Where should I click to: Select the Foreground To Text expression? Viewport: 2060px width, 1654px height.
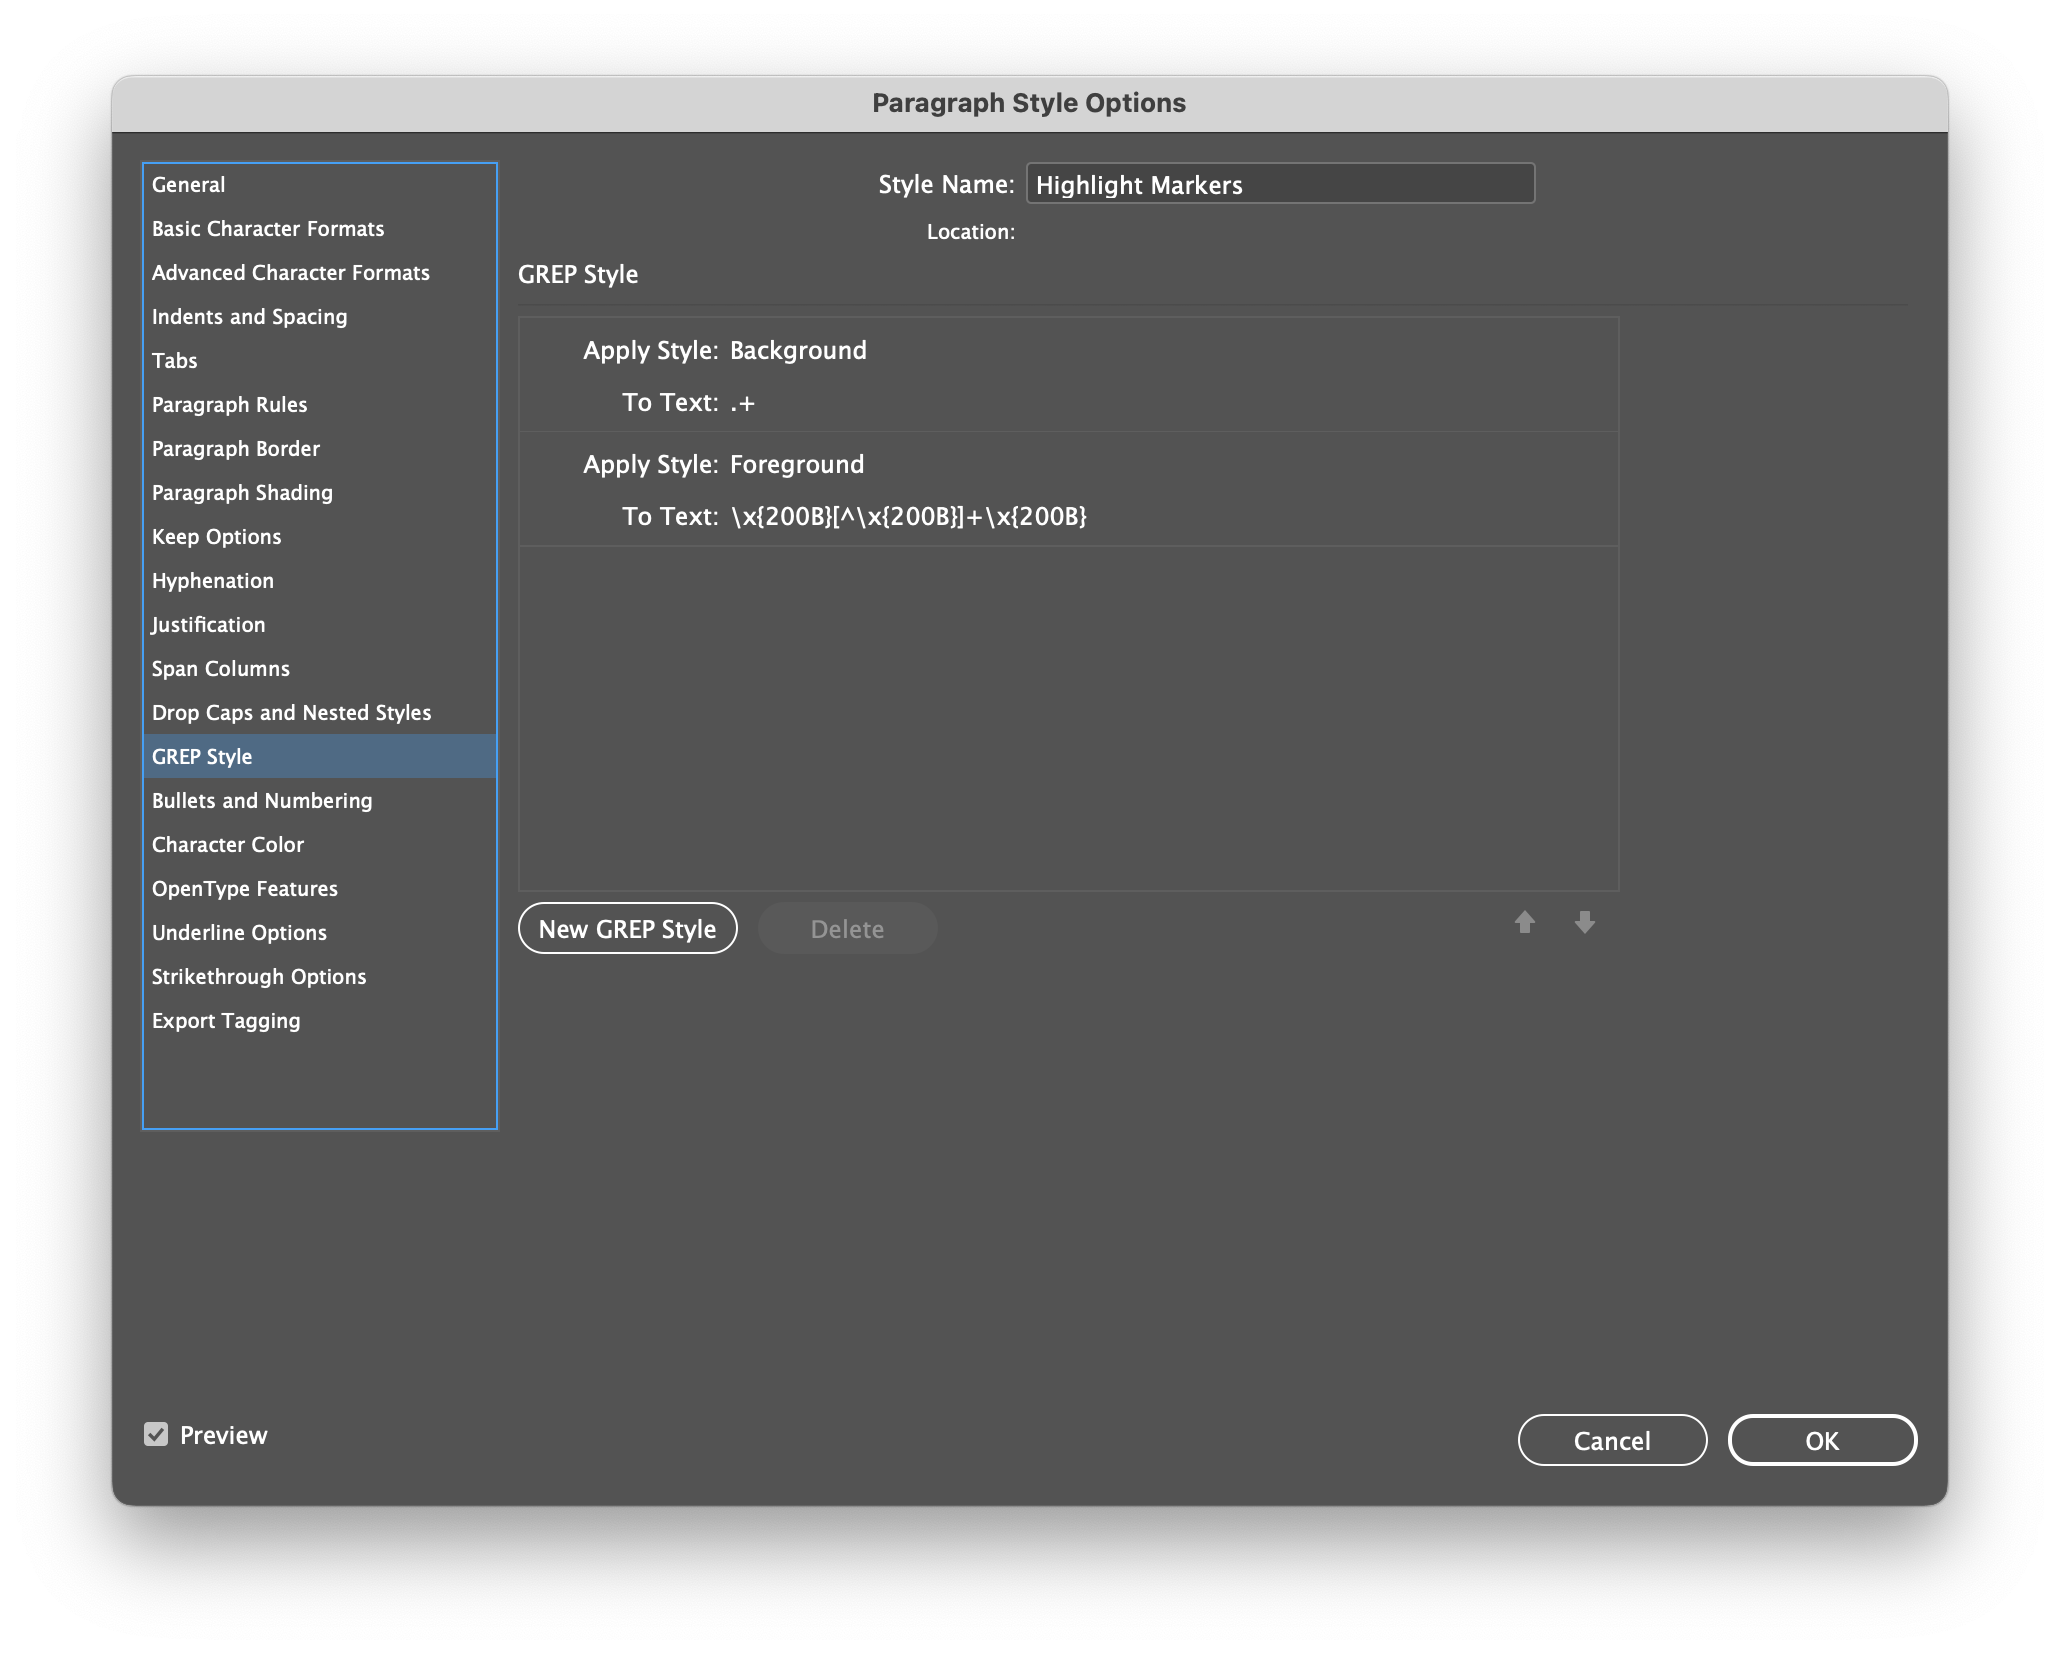click(908, 517)
